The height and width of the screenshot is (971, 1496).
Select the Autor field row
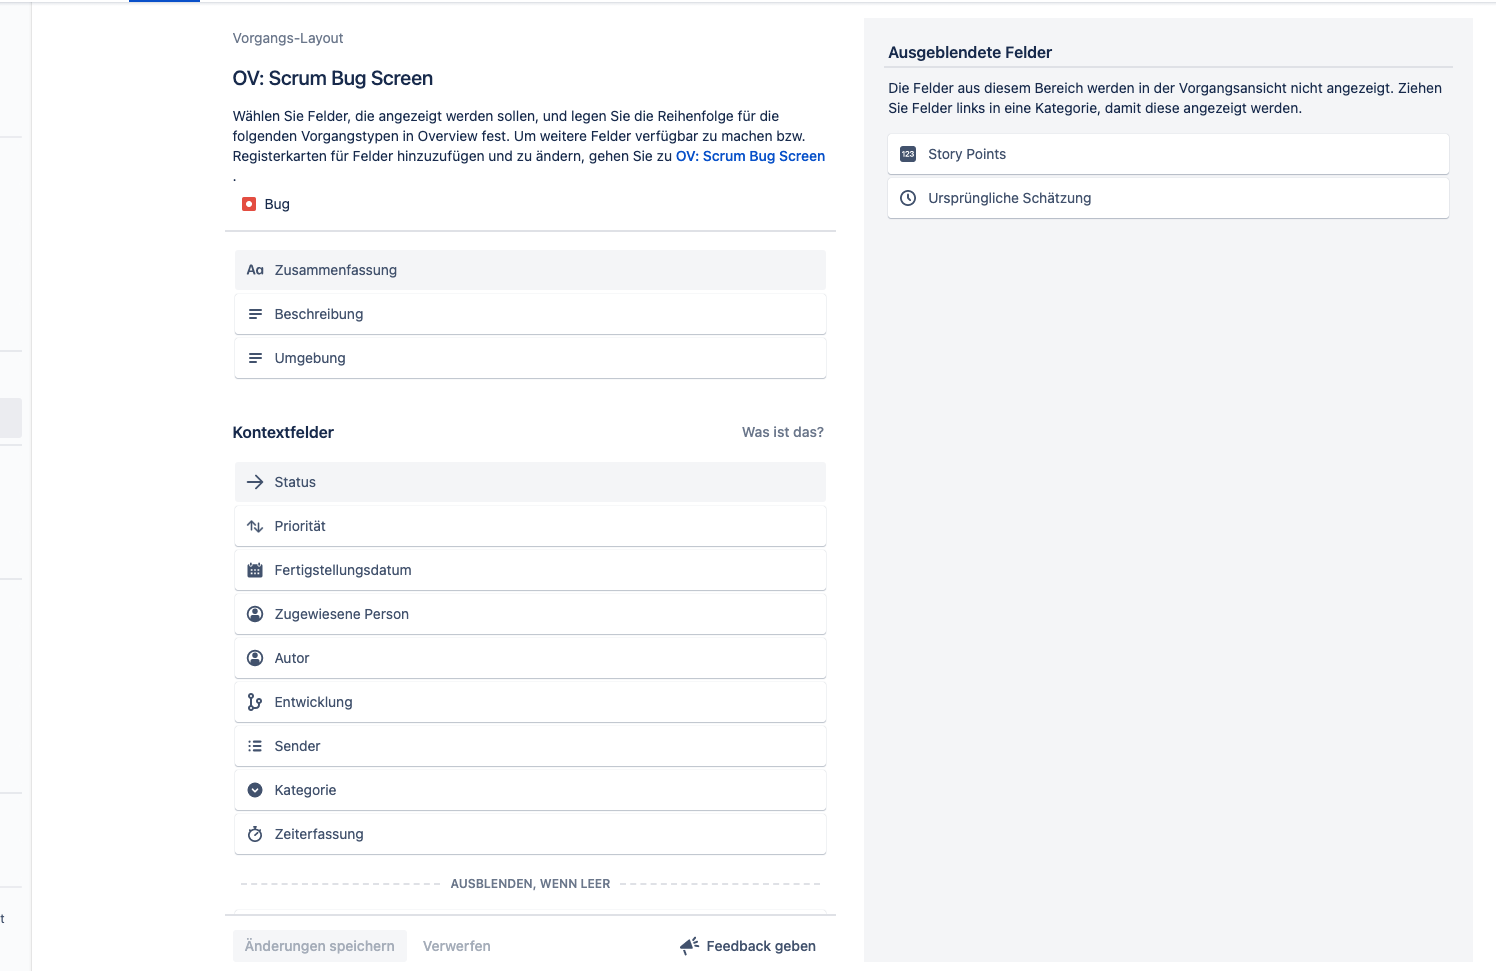[530, 658]
